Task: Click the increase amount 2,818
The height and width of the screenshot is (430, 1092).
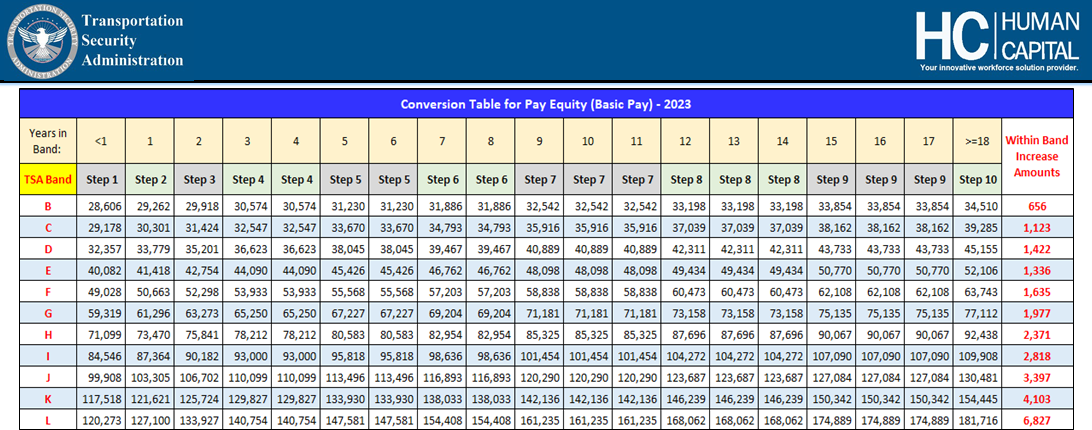Action: pos(1037,356)
